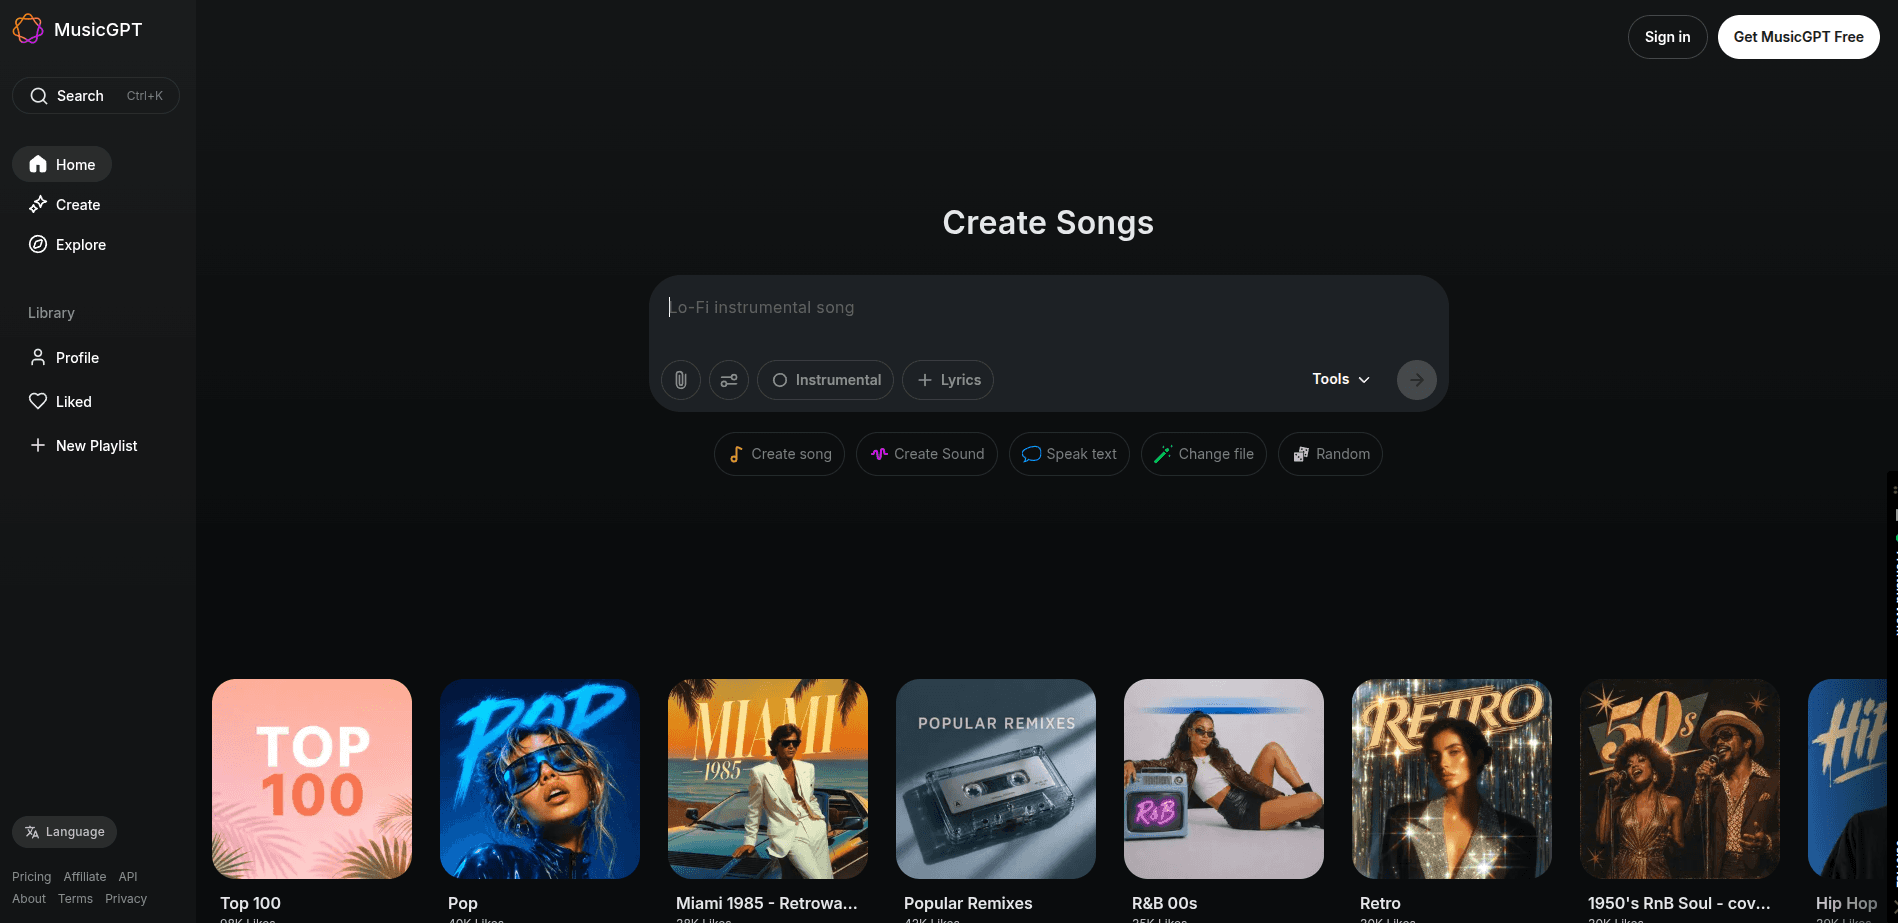Create a New Playlist
Image resolution: width=1898 pixels, height=923 pixels.
[x=83, y=446]
